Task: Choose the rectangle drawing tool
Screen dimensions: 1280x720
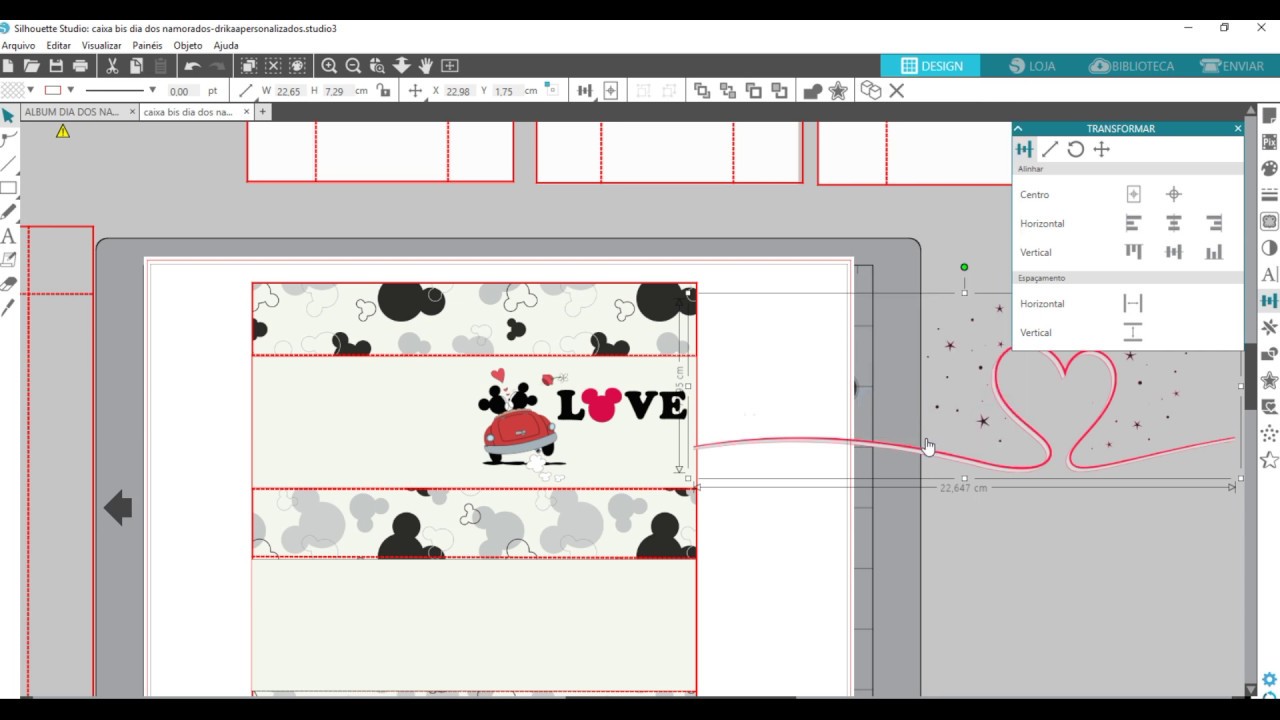Action: pos(8,188)
